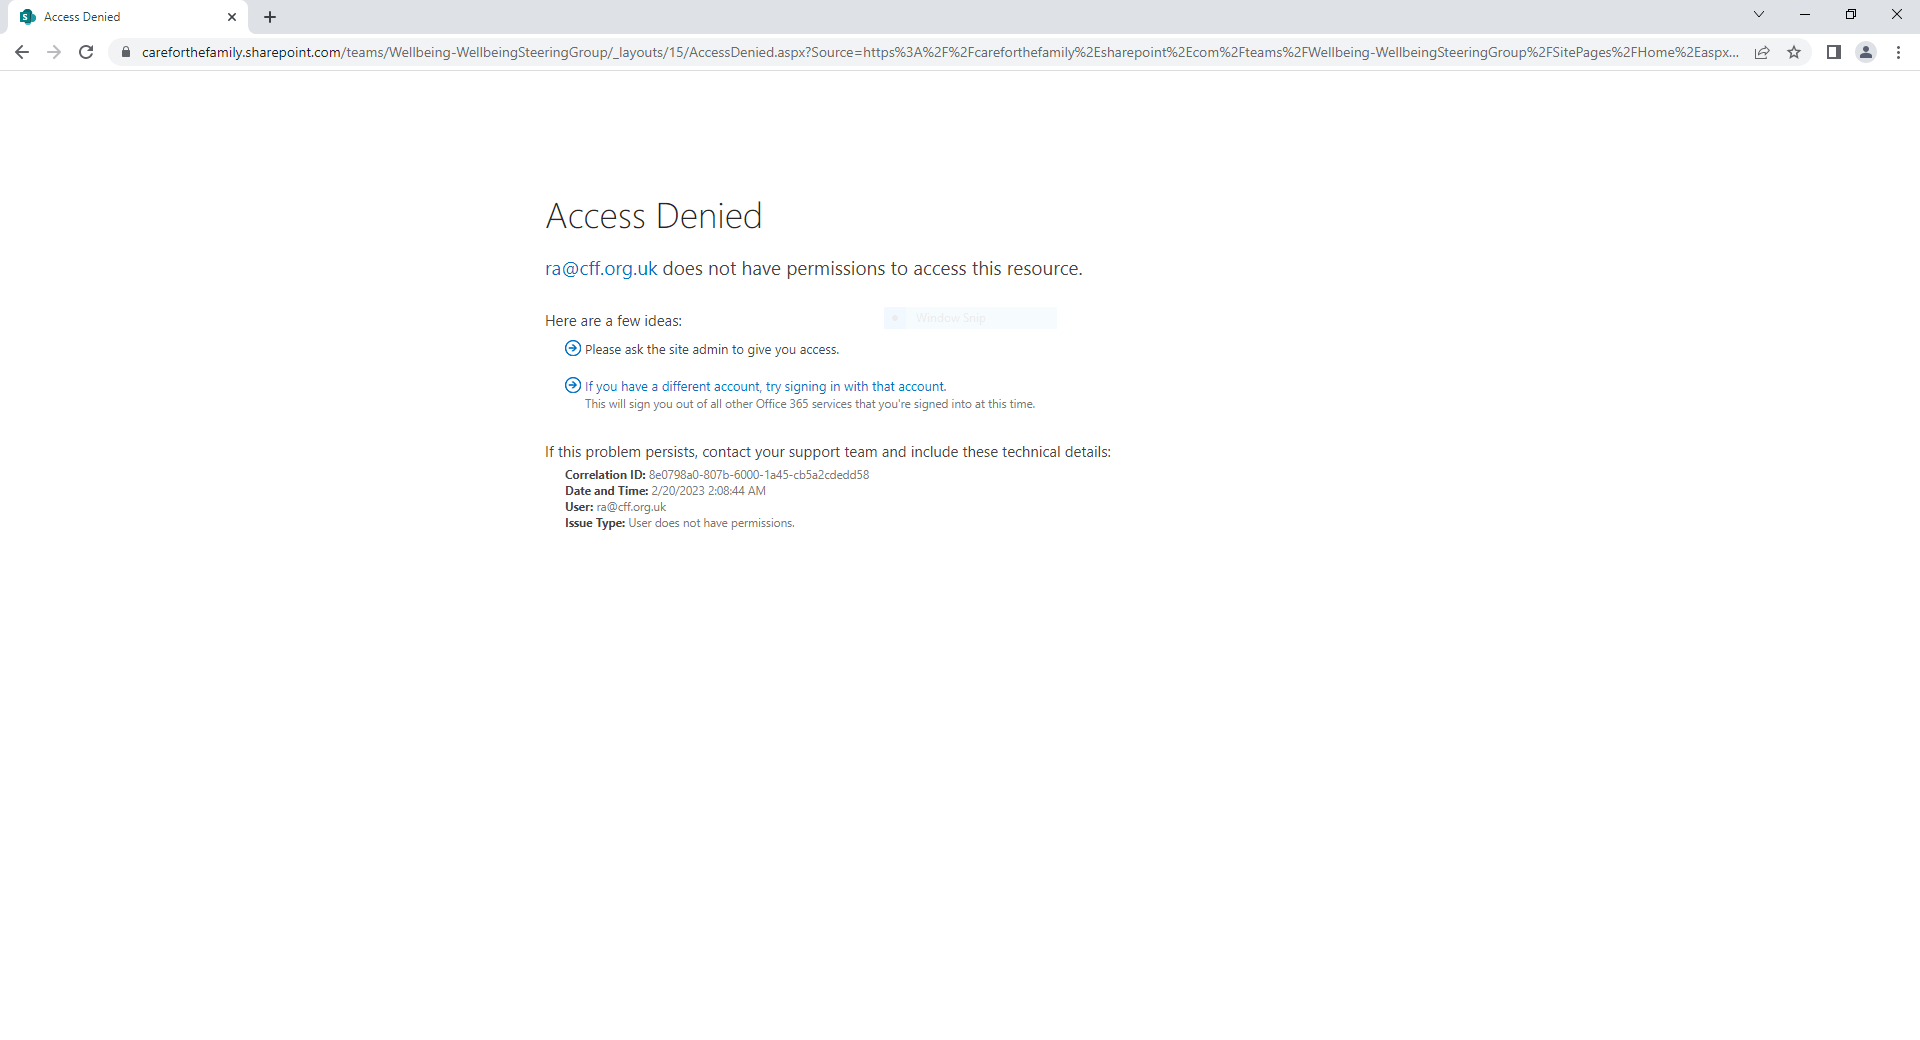Reload the Access Denied page
1920x1040 pixels.
tap(86, 52)
